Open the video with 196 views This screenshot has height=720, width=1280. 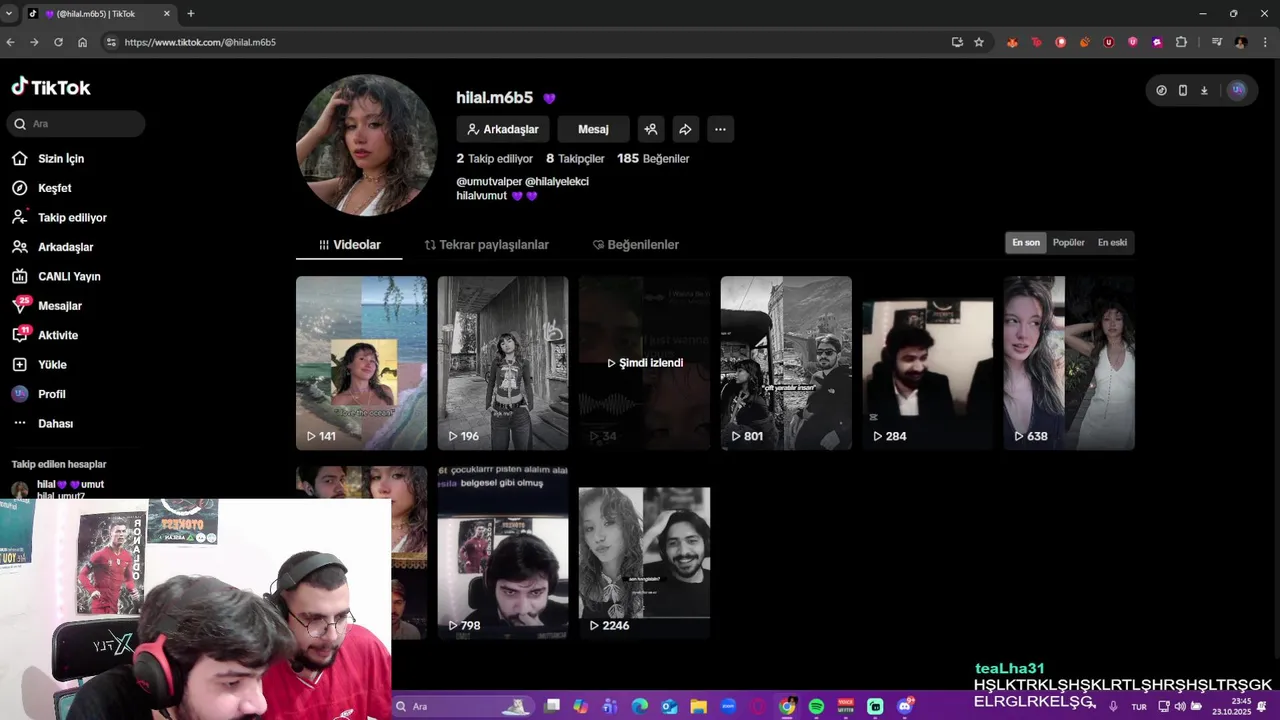tap(503, 363)
